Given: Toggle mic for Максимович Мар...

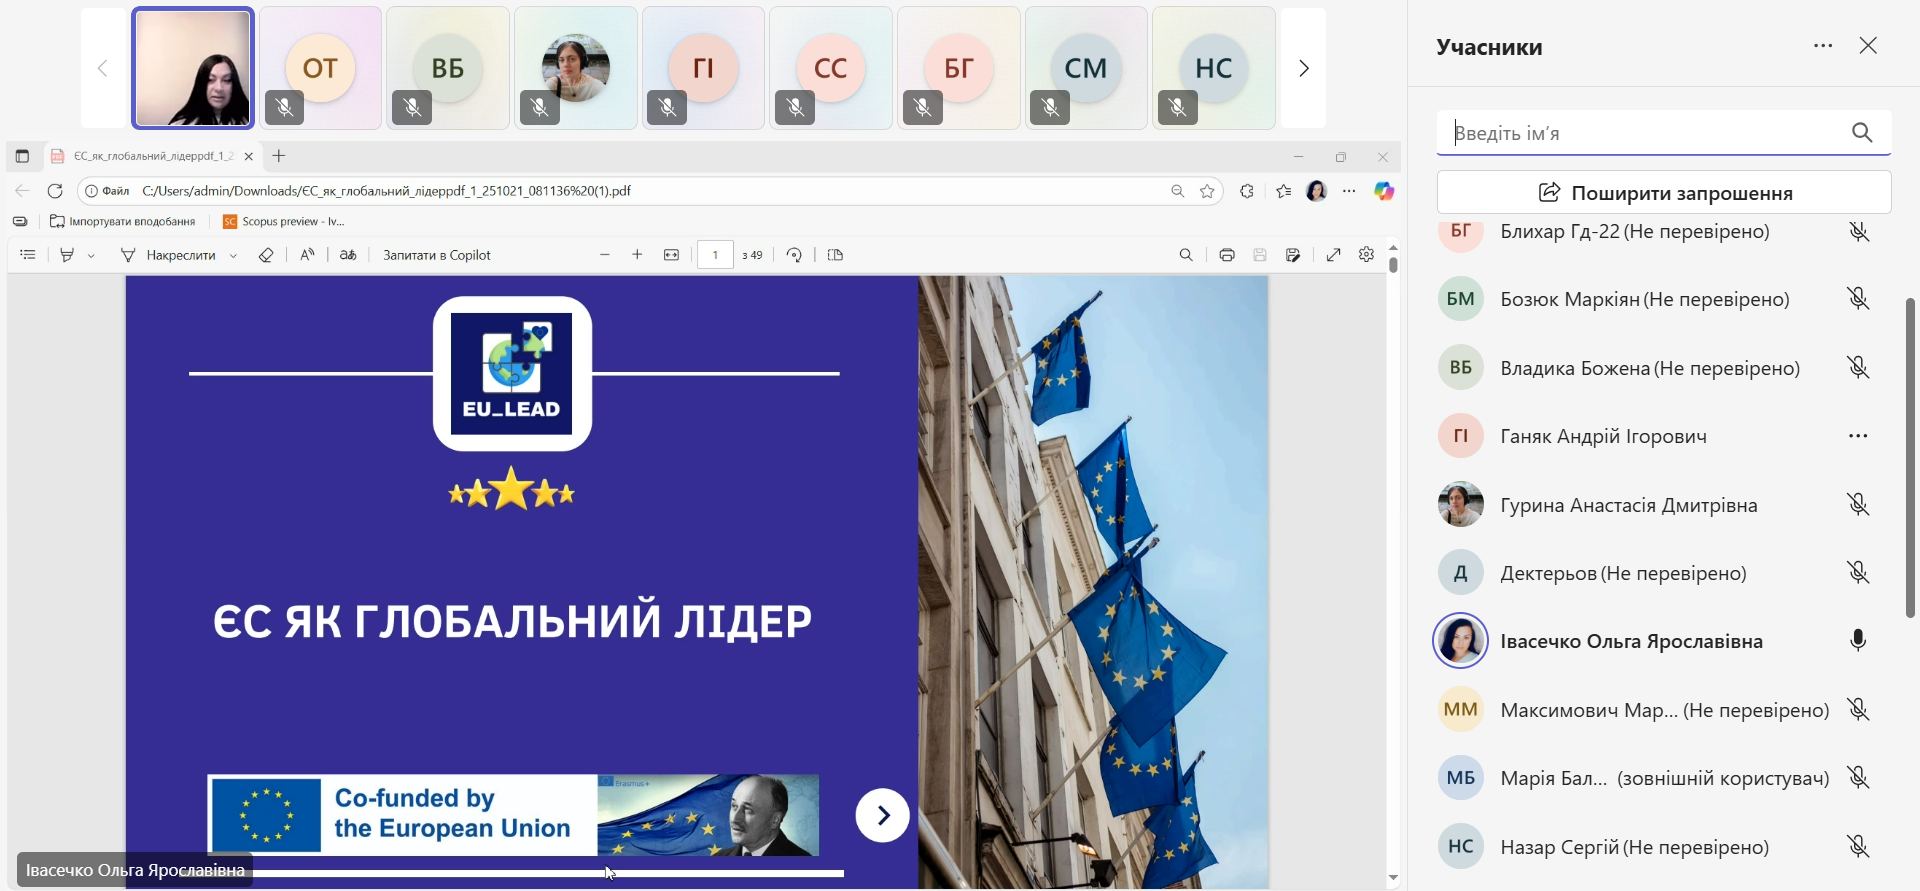Looking at the screenshot, I should pyautogui.click(x=1858, y=710).
